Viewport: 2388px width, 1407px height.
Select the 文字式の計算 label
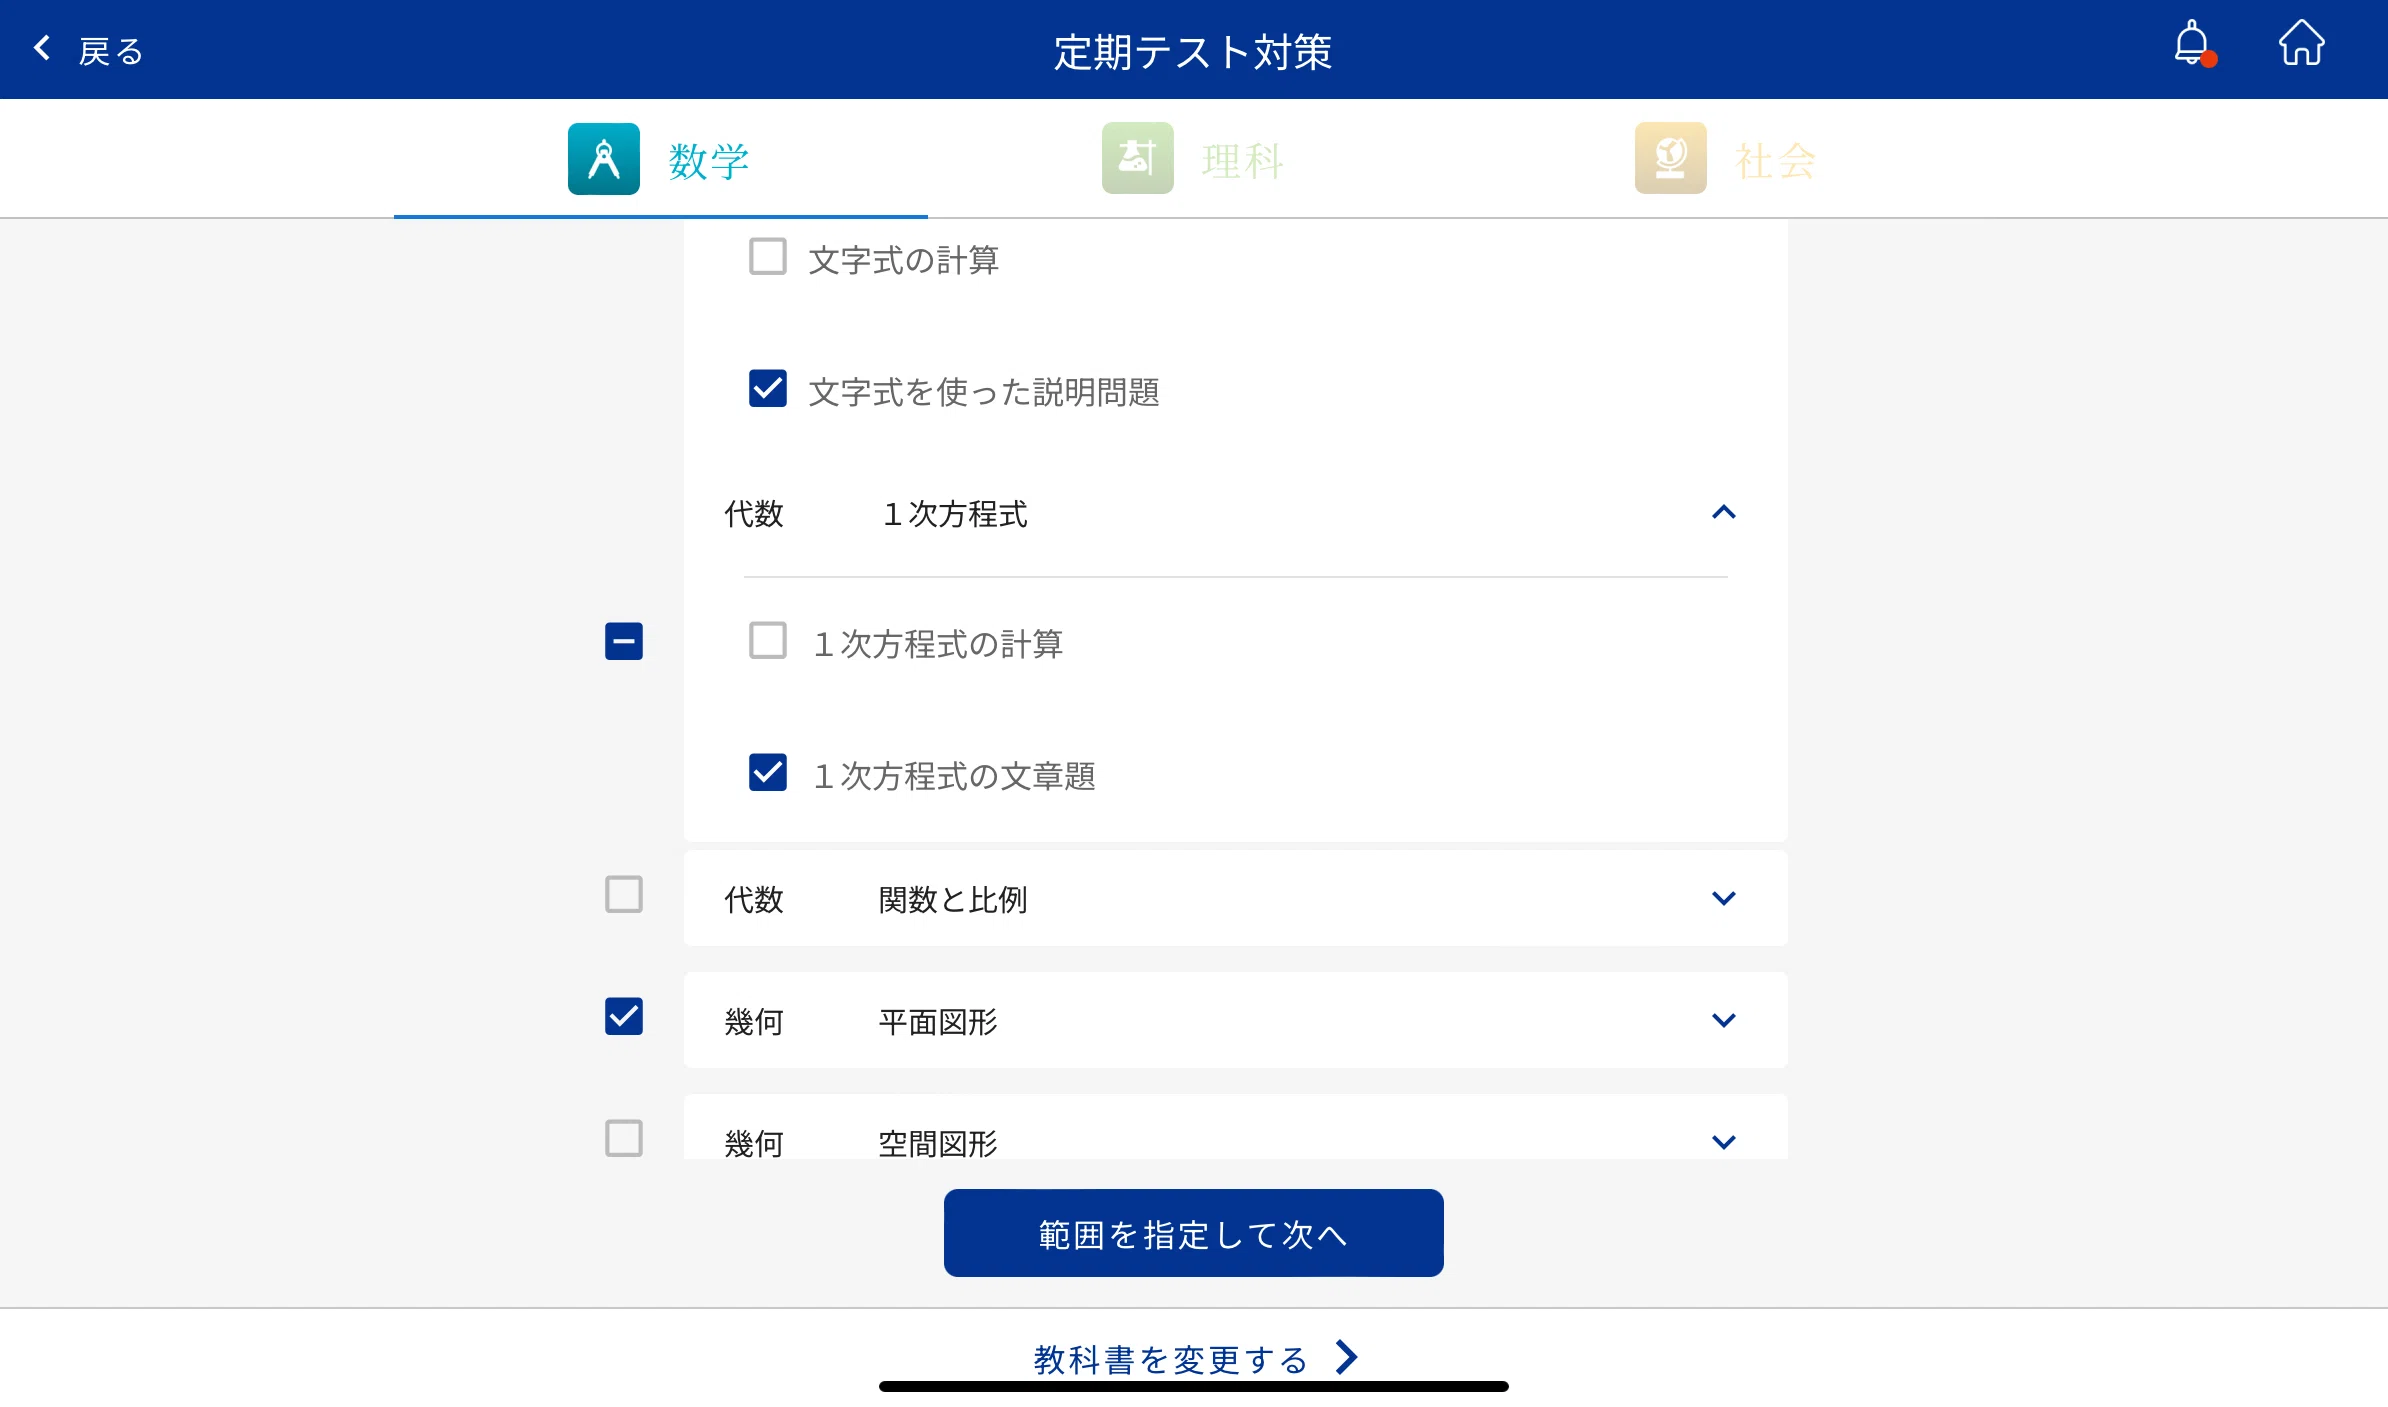point(904,260)
